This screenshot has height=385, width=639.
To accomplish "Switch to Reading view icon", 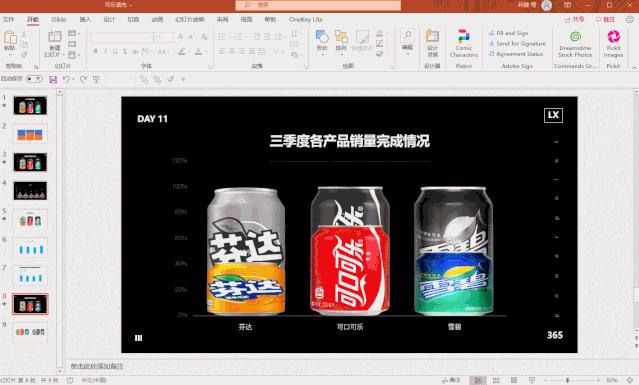I will 514,380.
